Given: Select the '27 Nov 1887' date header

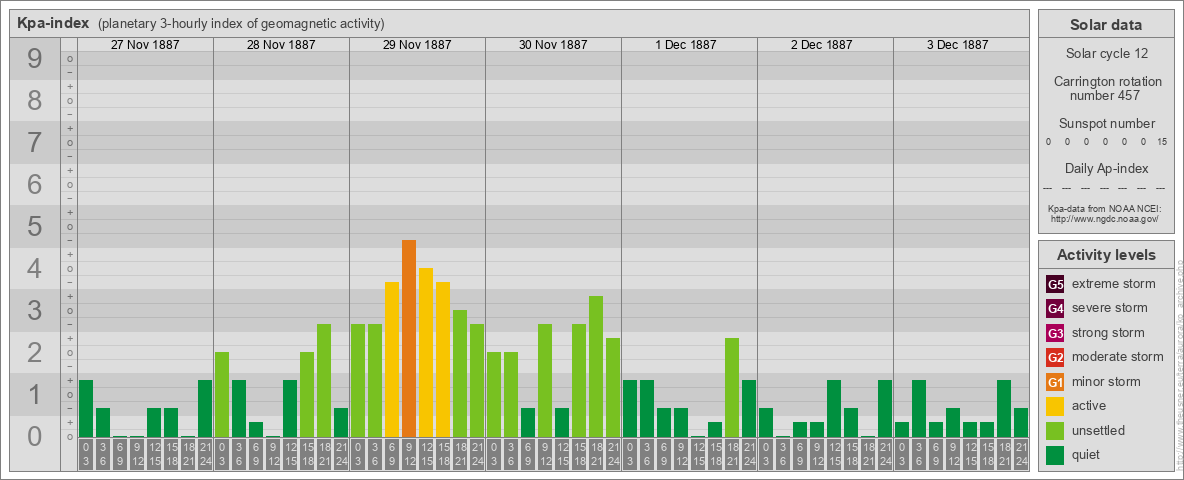Looking at the screenshot, I should [145, 45].
